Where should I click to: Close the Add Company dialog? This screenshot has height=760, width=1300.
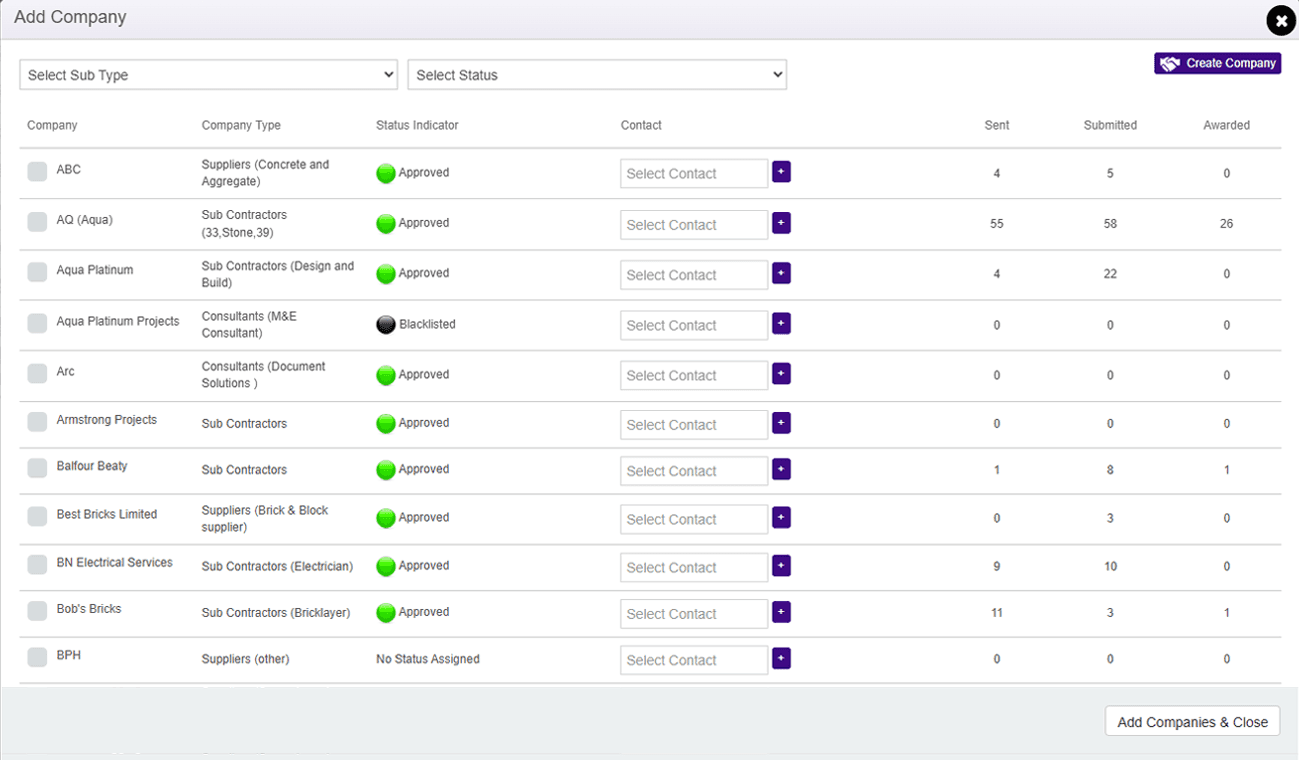pos(1280,20)
